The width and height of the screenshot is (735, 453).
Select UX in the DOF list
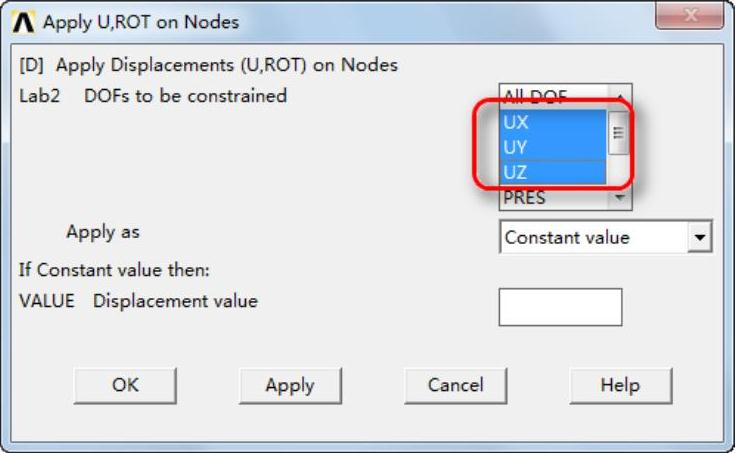(553, 123)
